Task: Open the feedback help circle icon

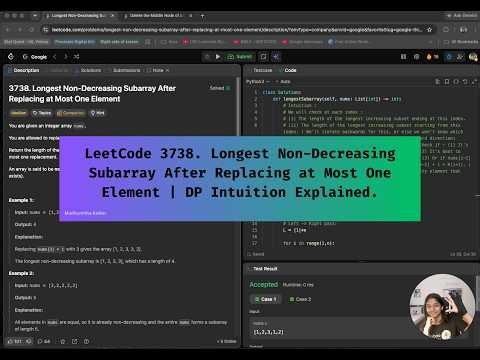Action: [86, 341]
